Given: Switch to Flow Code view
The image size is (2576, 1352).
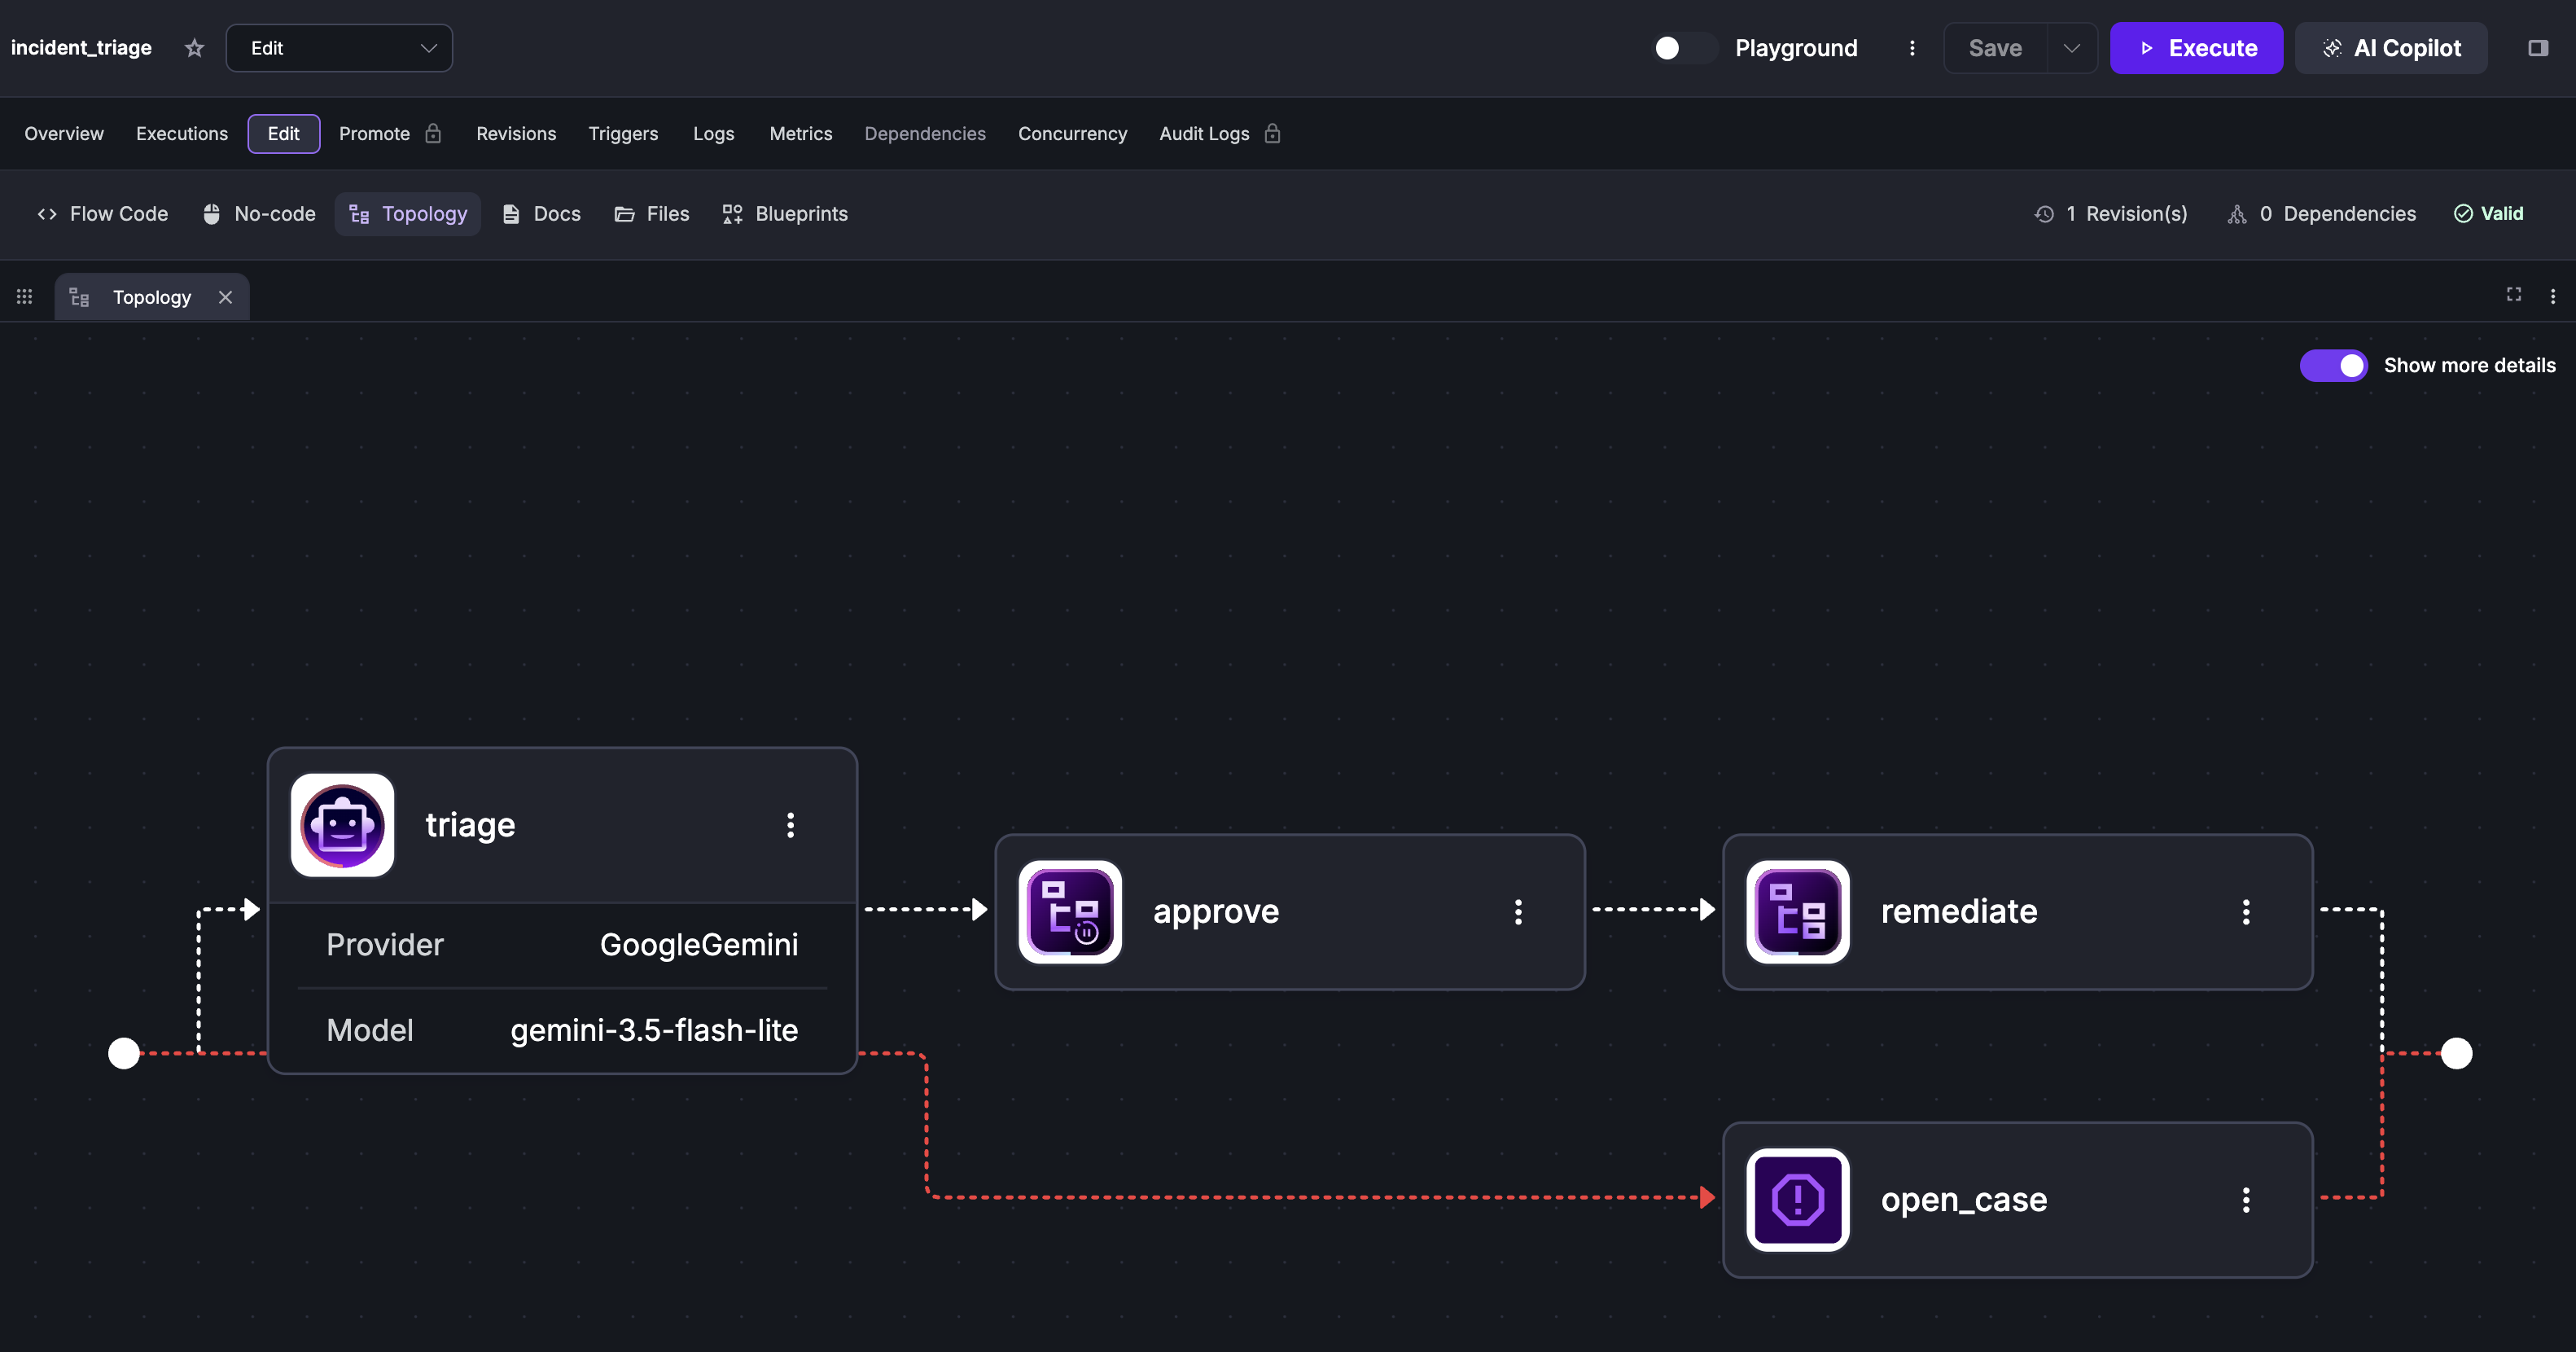Looking at the screenshot, I should click(x=103, y=213).
